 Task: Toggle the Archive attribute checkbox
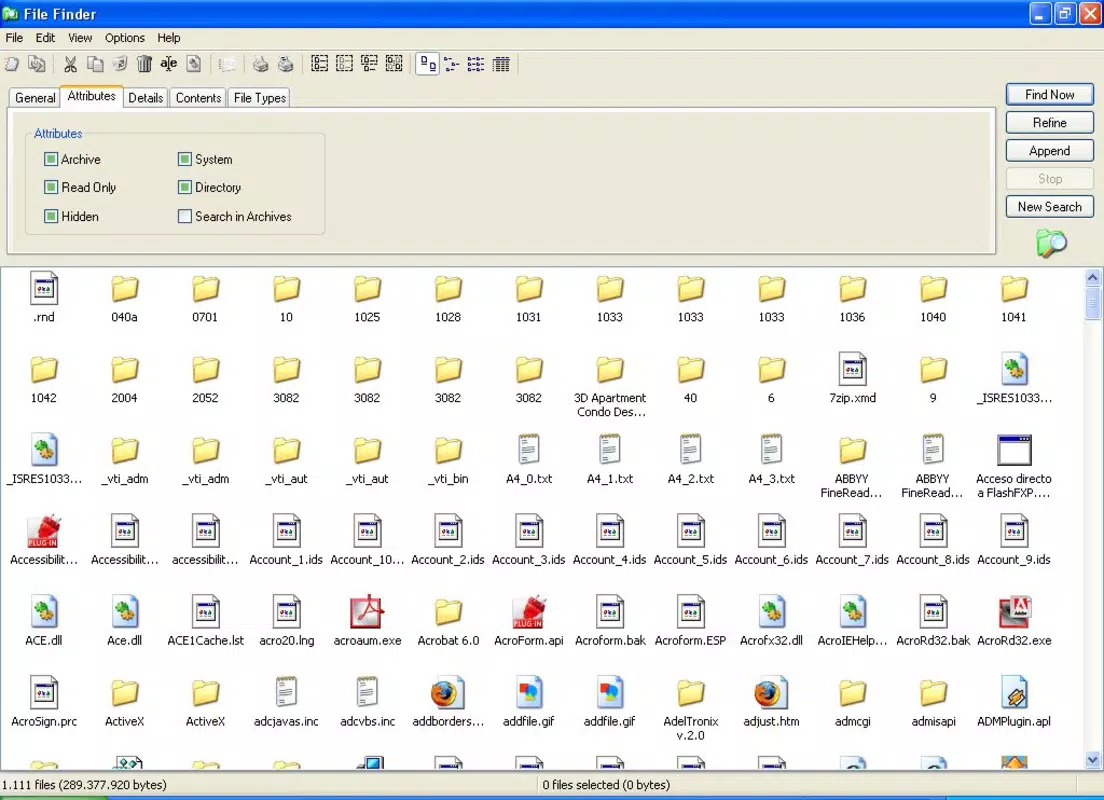tap(51, 159)
